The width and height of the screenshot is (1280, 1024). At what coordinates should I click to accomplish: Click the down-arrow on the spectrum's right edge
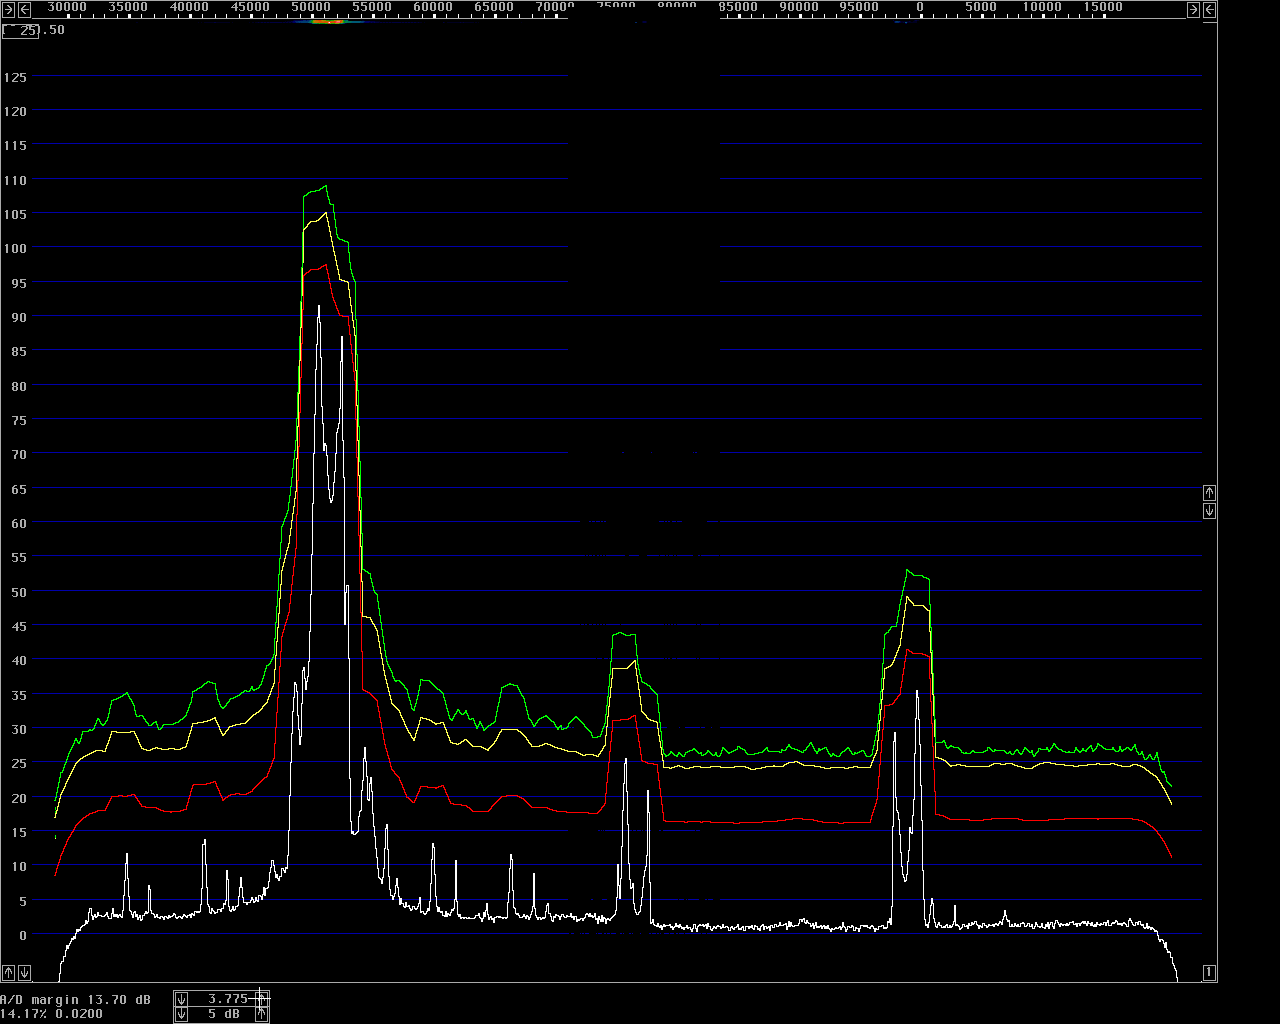click(1209, 511)
